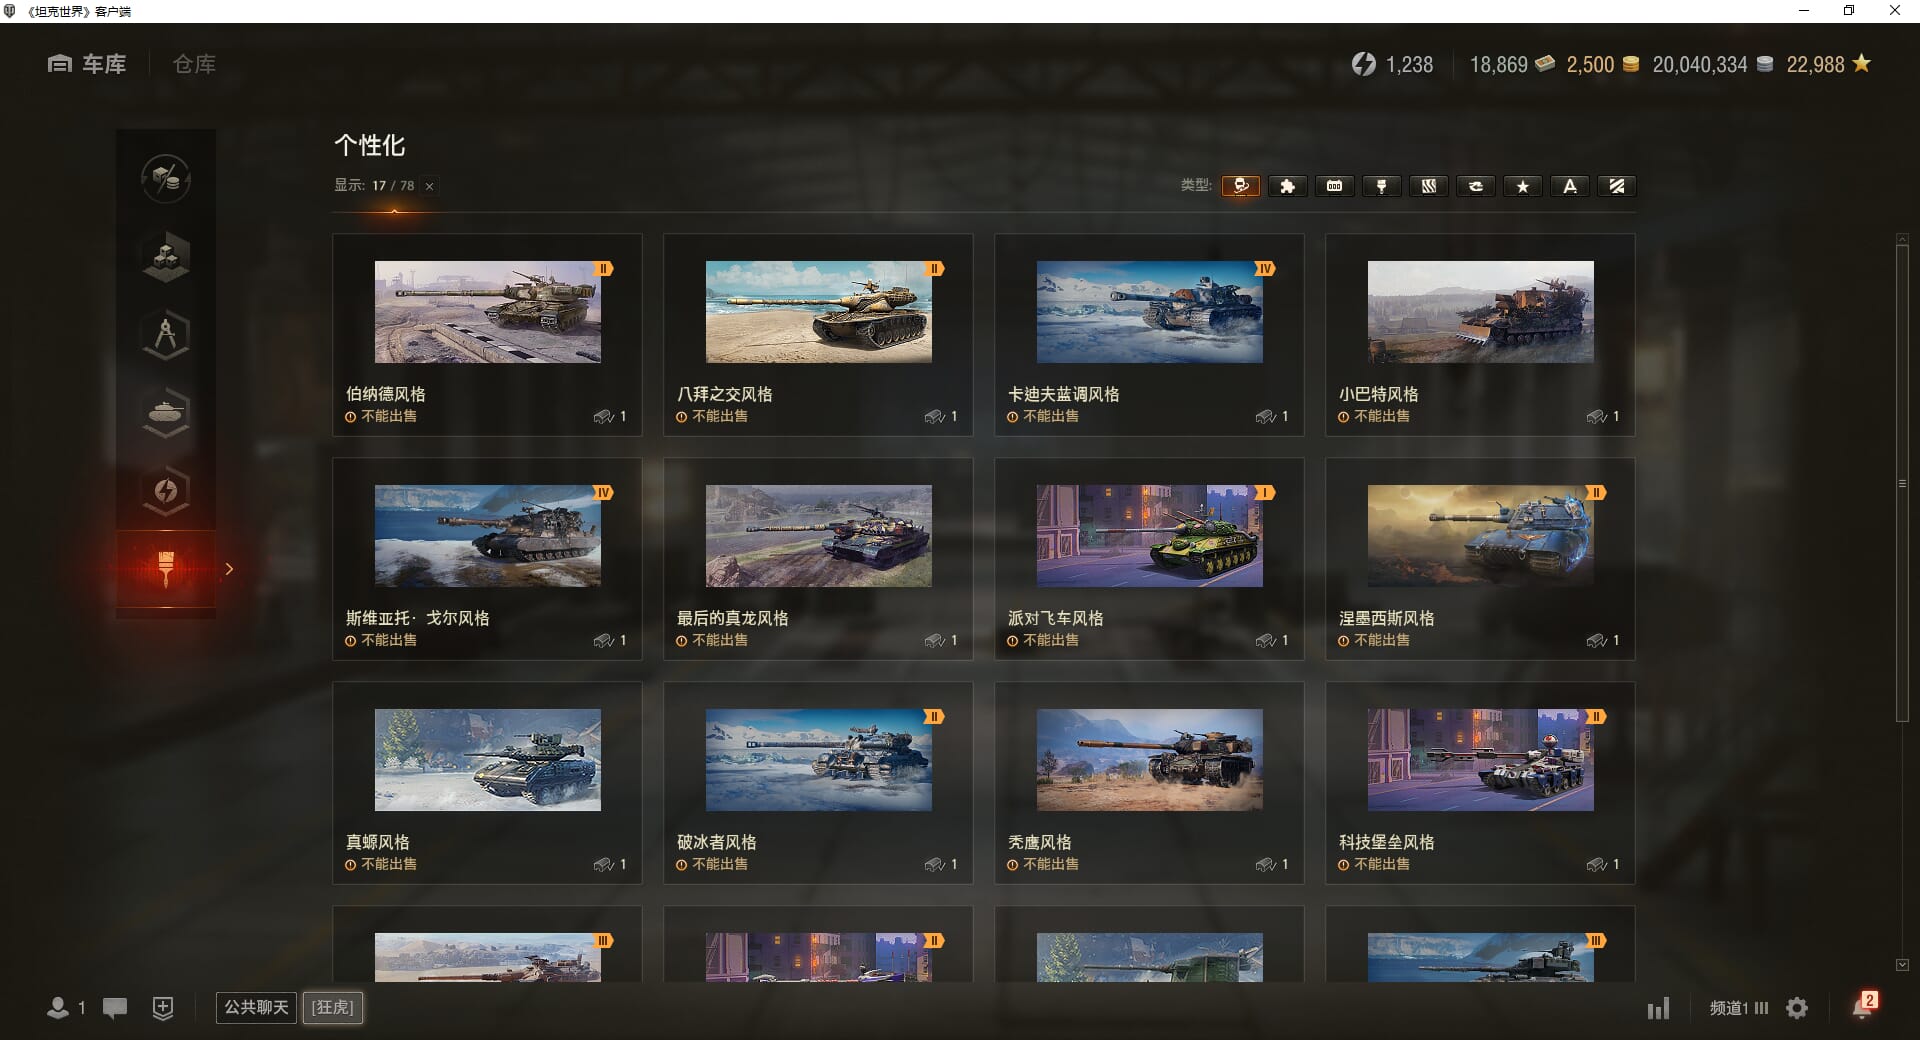Open the customization brush section in sidebar

tap(166, 568)
